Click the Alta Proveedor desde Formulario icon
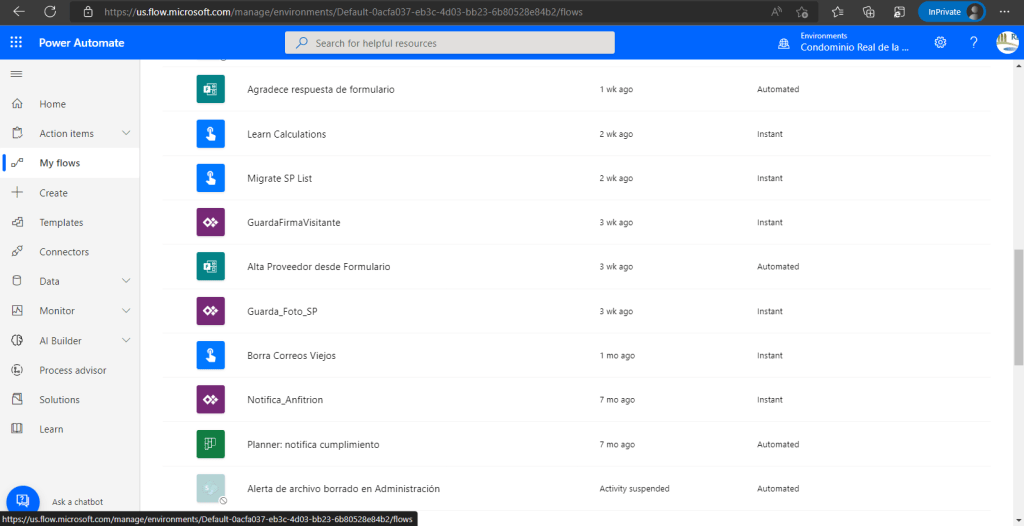The image size is (1024, 526). [x=210, y=267]
